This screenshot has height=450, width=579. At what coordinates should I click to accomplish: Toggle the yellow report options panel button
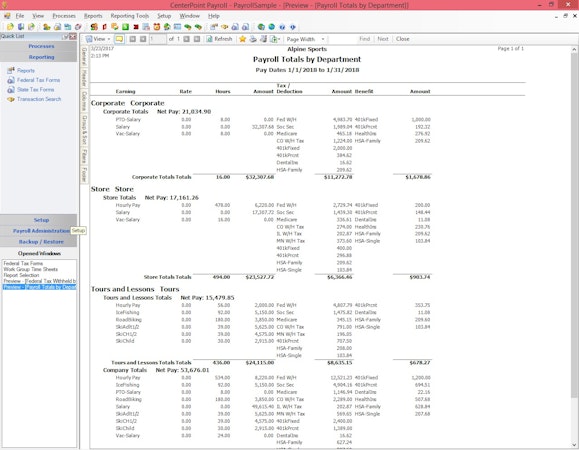click(x=119, y=39)
